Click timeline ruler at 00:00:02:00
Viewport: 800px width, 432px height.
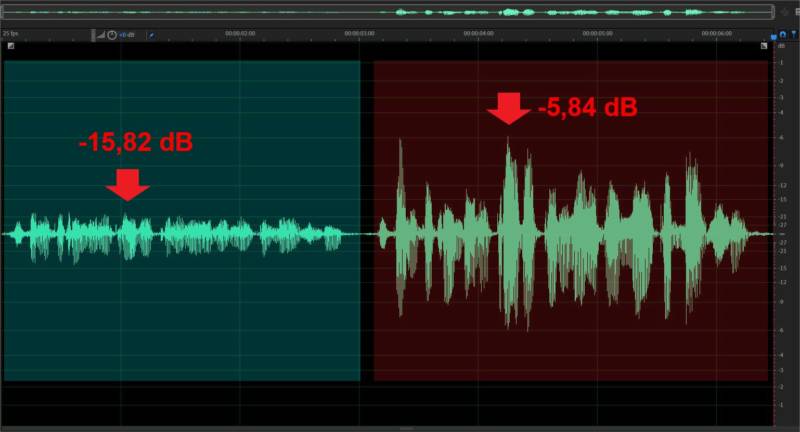click(240, 33)
